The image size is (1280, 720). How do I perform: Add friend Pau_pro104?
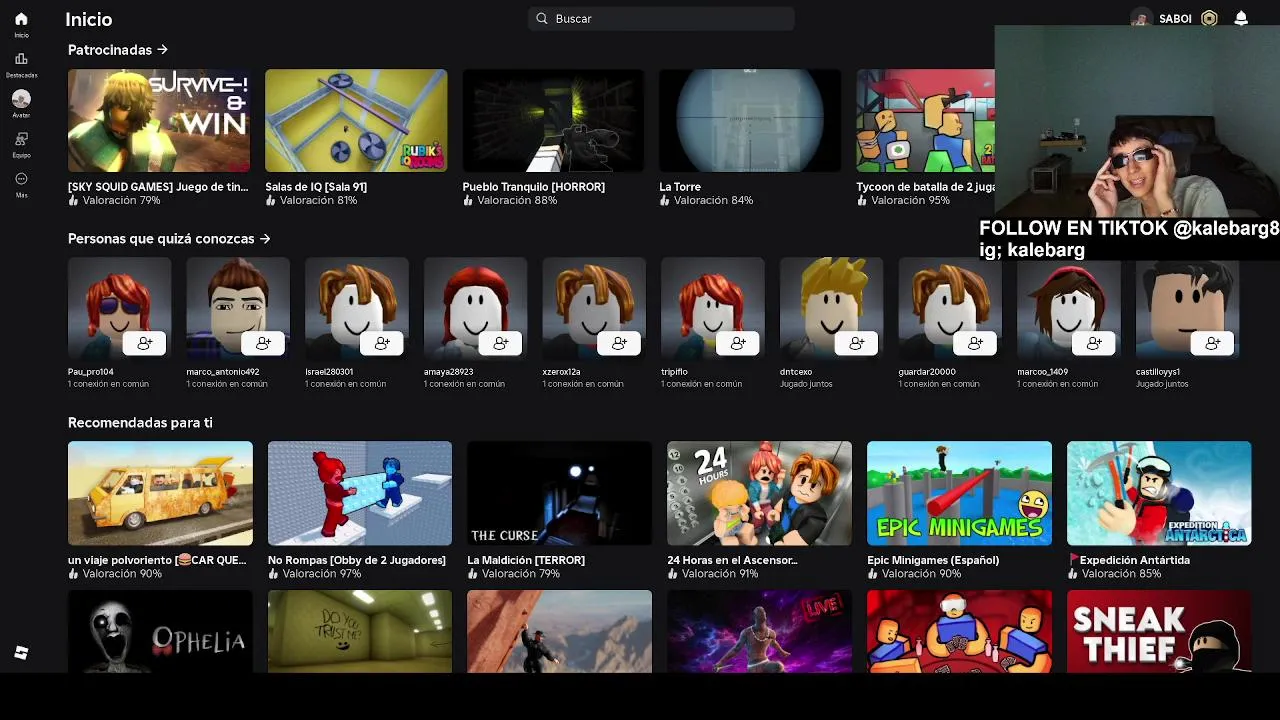(x=144, y=343)
